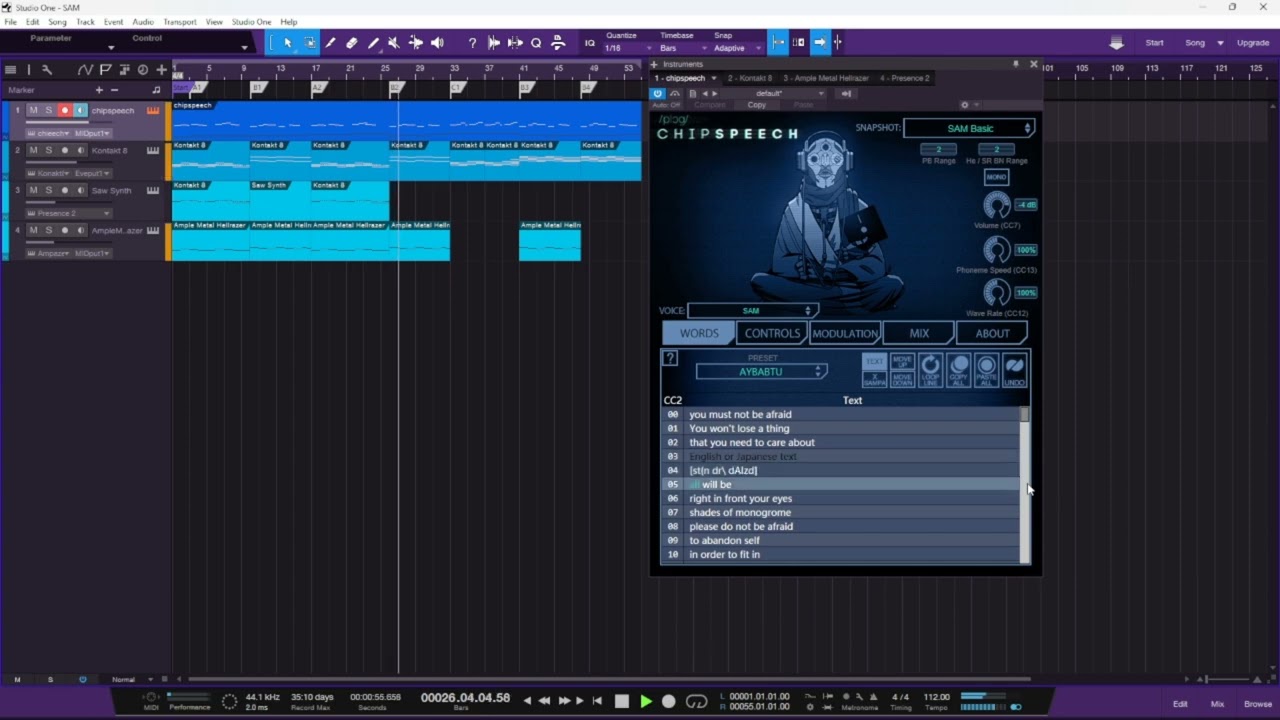Image resolution: width=1280 pixels, height=720 pixels.
Task: Click the B1 timeline marker
Action: [257, 88]
